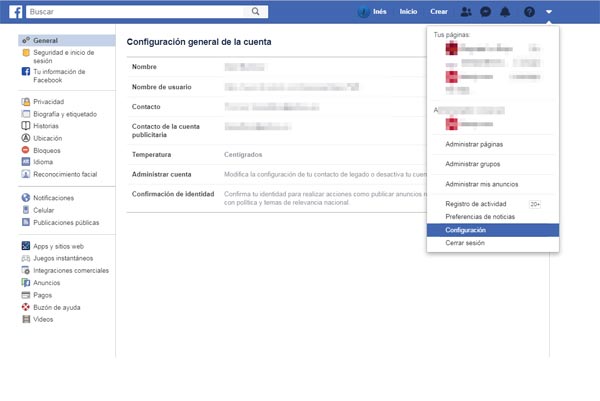
Task: Open the Seguridad e inicio de sesión label
Action: pos(64,57)
